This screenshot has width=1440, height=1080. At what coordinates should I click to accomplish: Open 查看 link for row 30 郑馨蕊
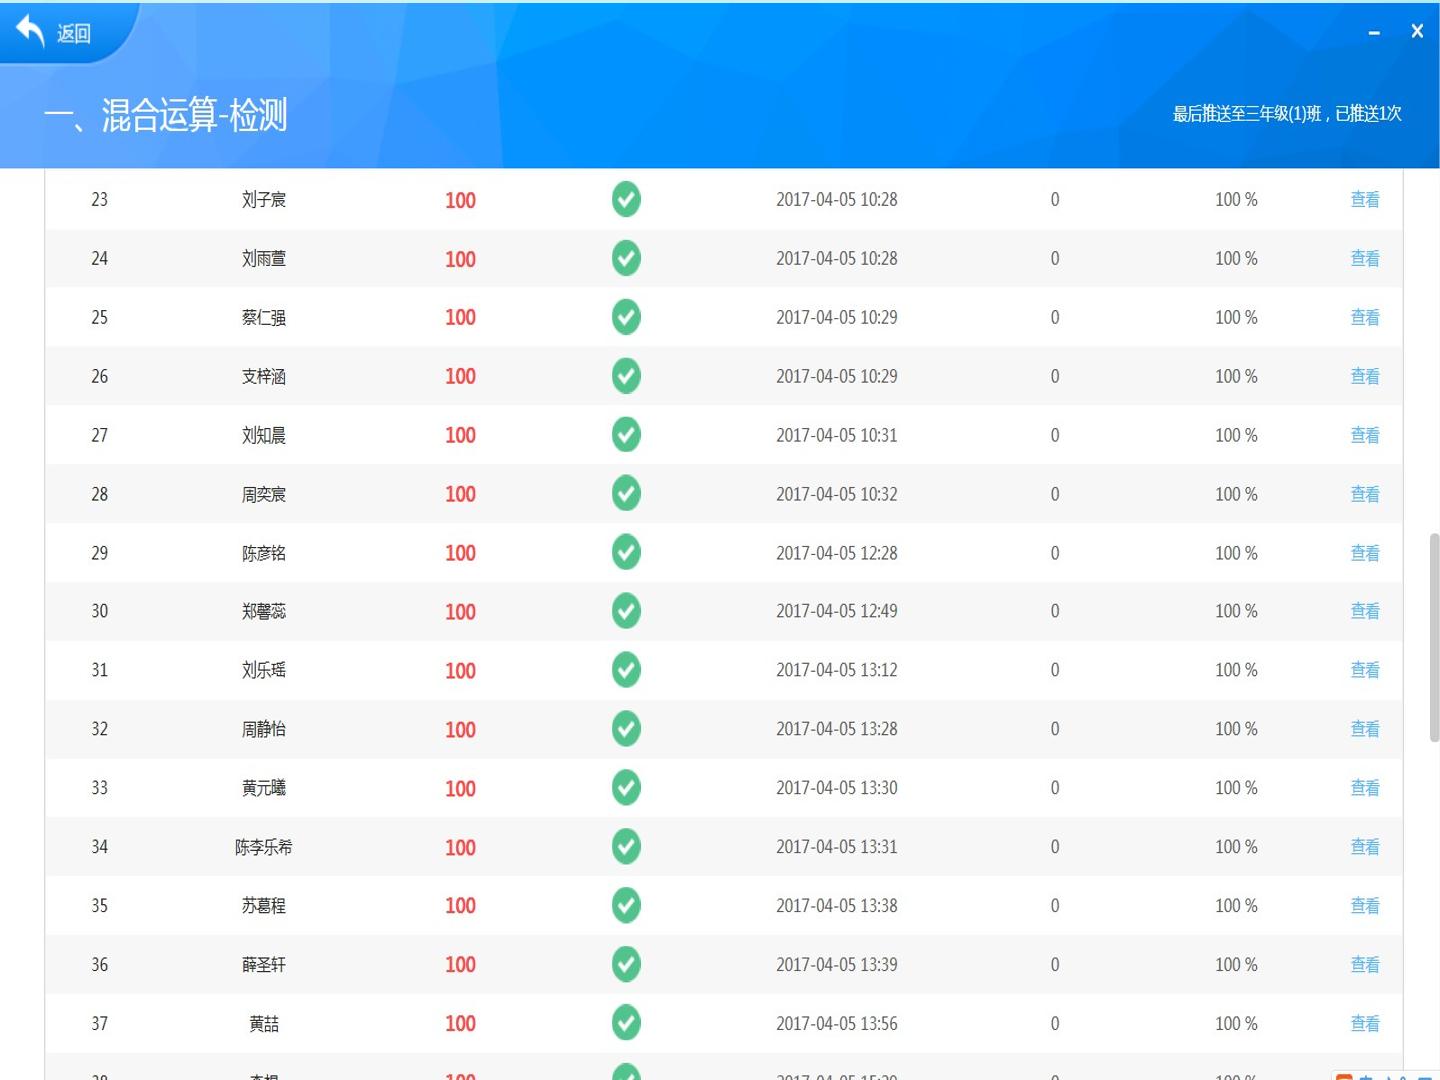click(x=1365, y=612)
